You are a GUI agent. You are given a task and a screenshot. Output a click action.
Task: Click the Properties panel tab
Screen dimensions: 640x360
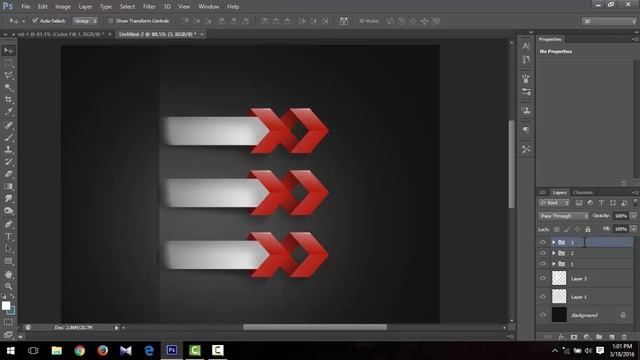550,39
